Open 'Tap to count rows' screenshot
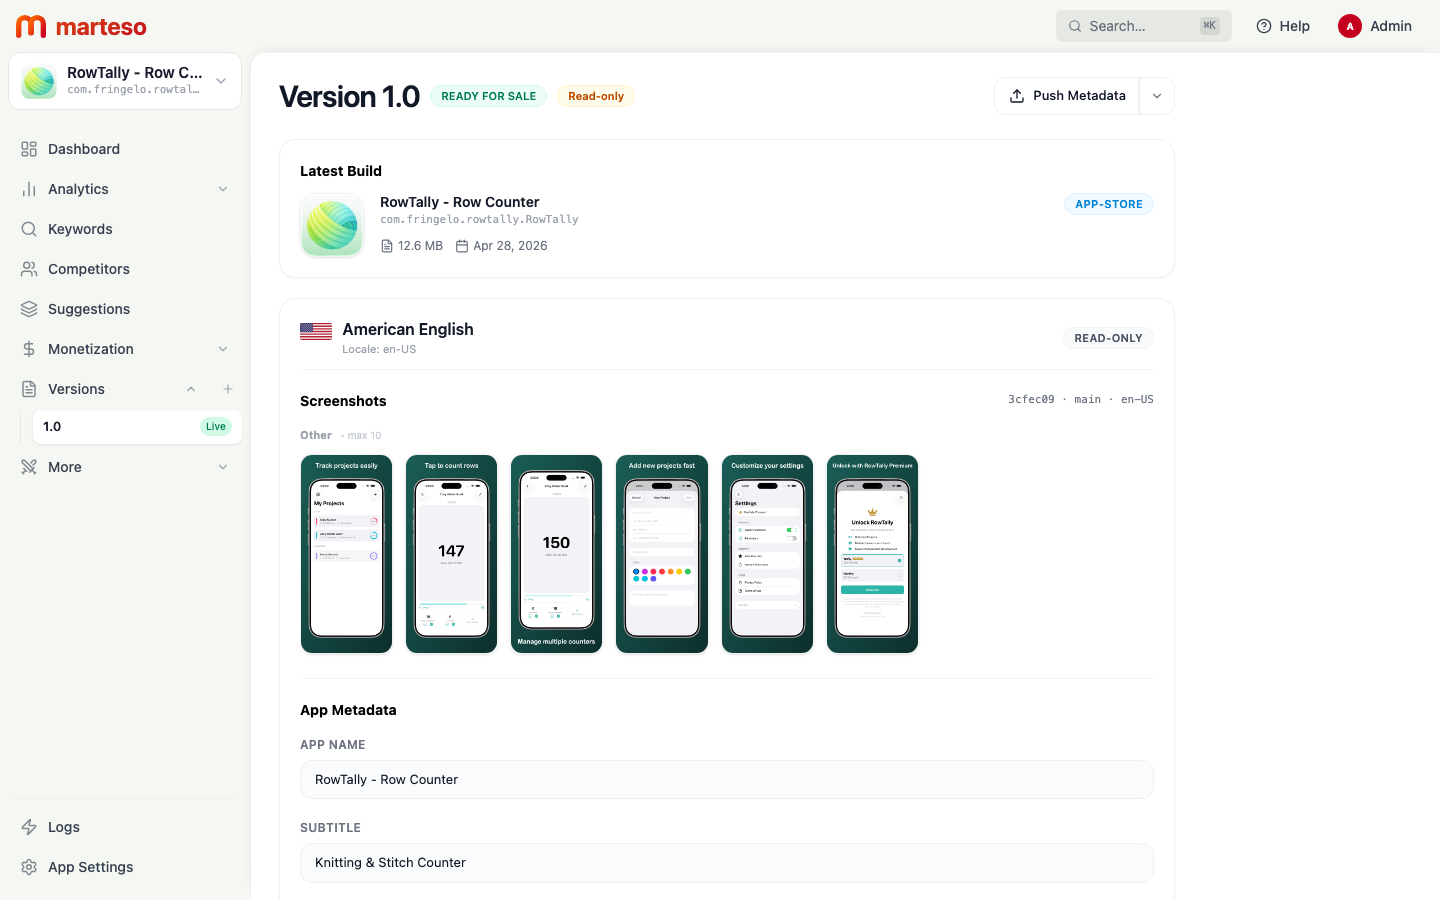This screenshot has height=900, width=1440. pyautogui.click(x=451, y=554)
